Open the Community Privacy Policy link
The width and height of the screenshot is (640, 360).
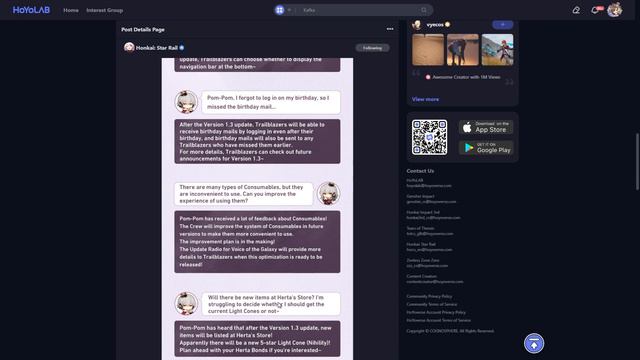429,296
